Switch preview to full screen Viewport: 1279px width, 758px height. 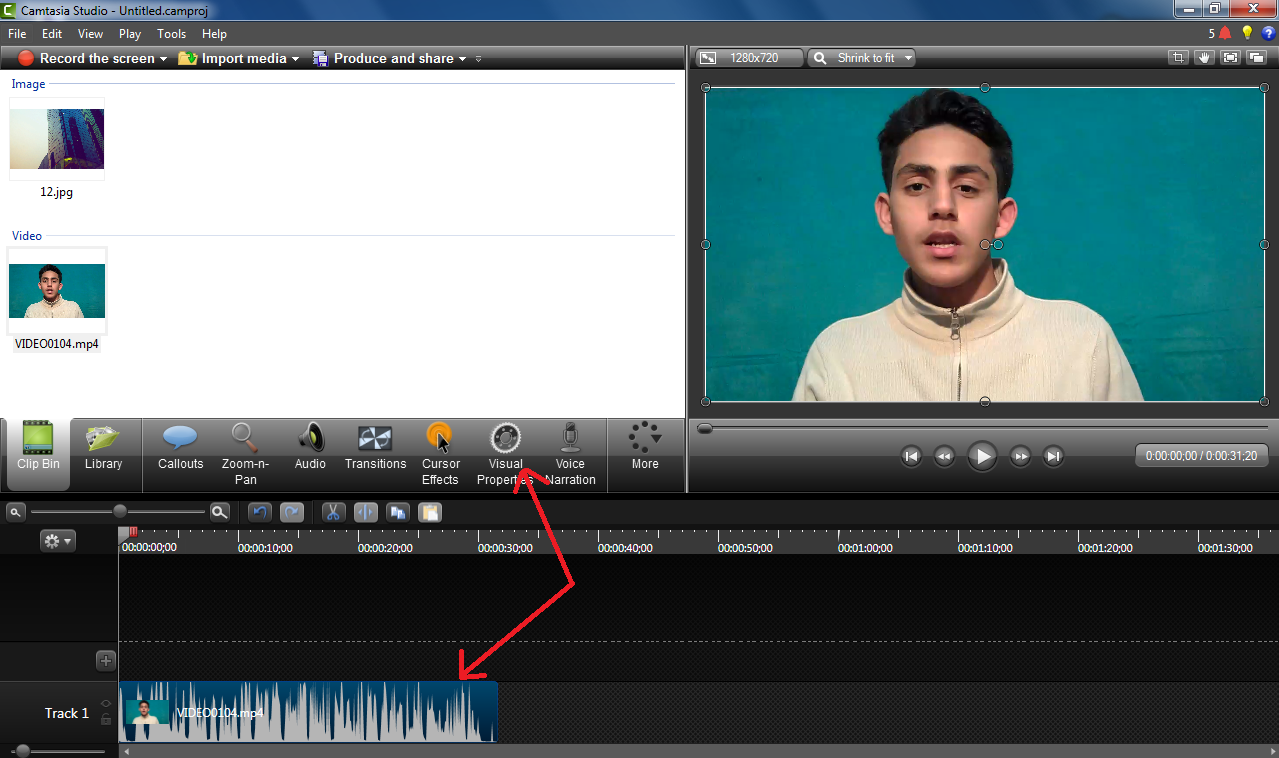click(1230, 58)
